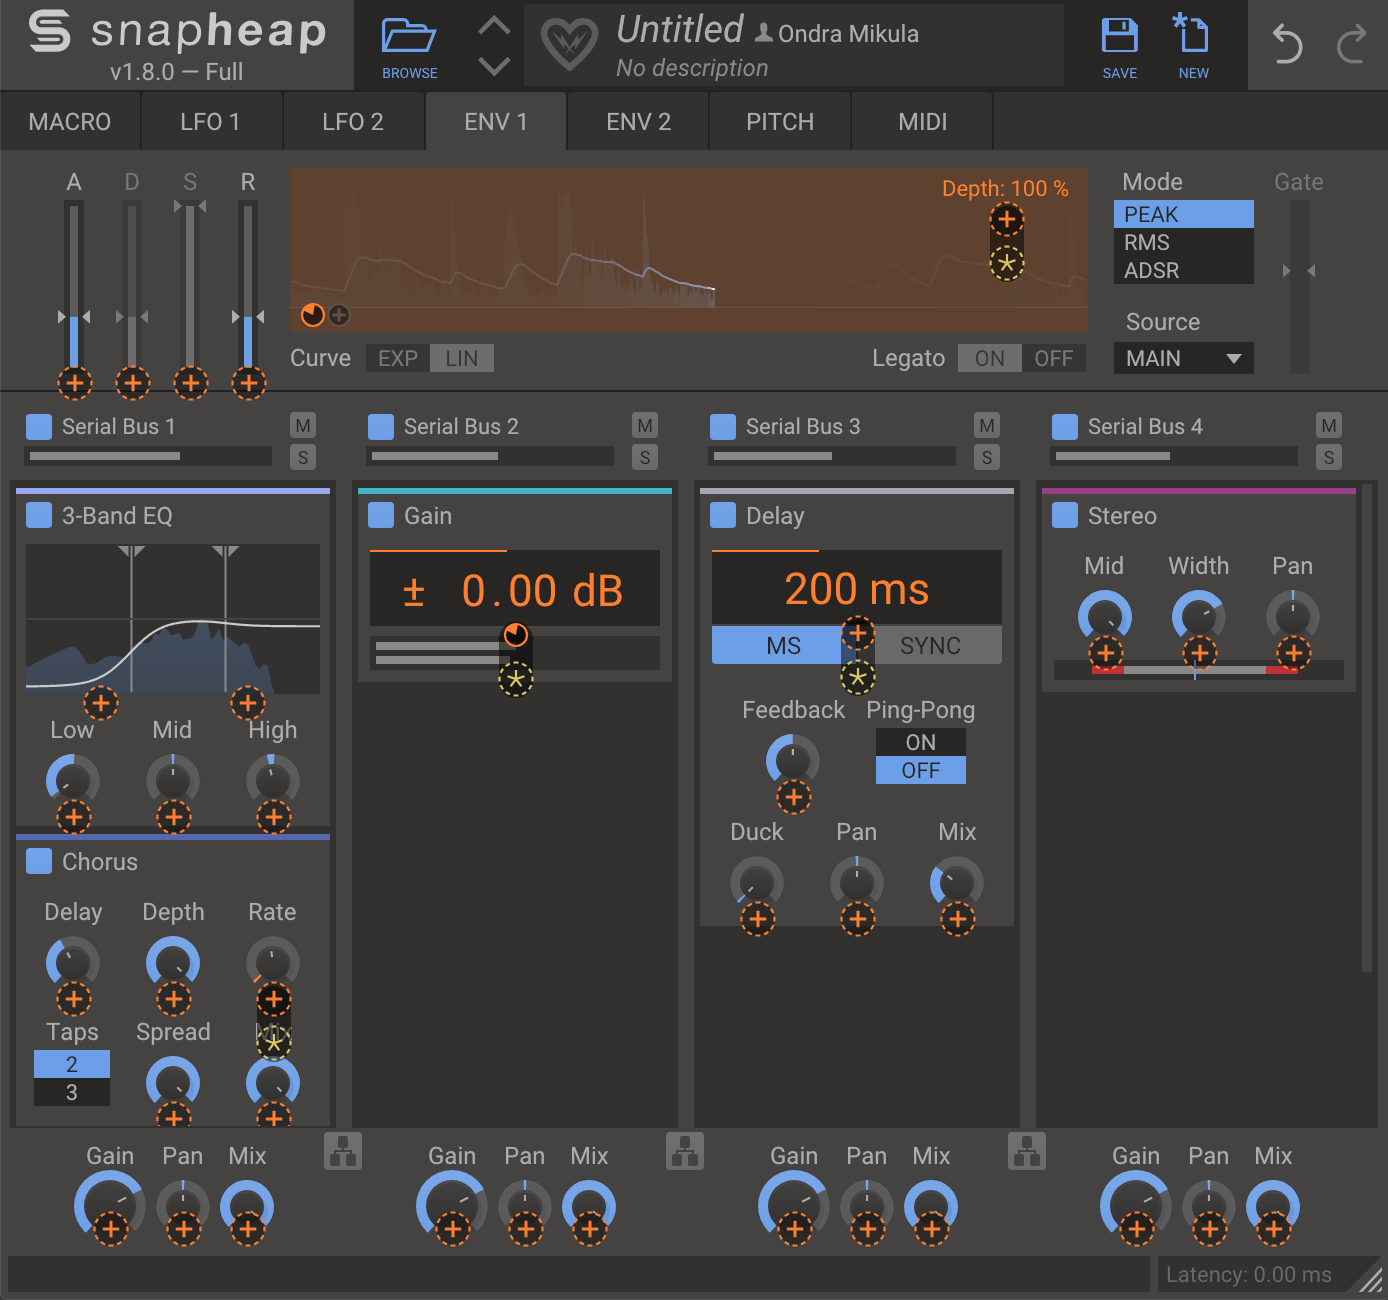Screen dimensions: 1388x1300
Task: Click the undo arrow icon
Action: click(1288, 45)
